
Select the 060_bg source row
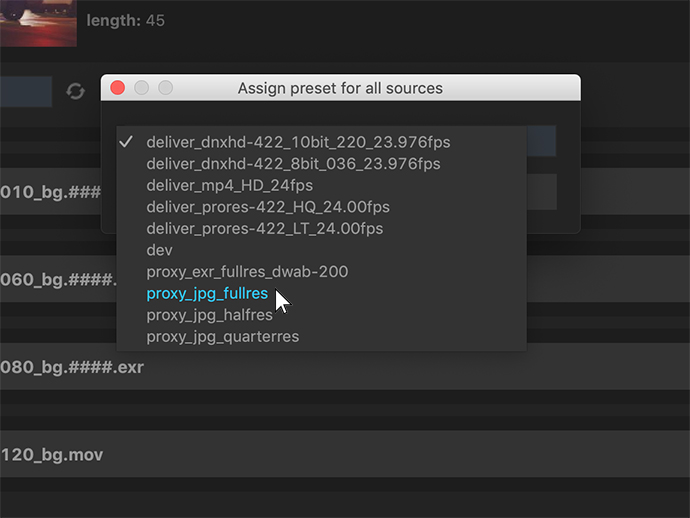point(55,279)
